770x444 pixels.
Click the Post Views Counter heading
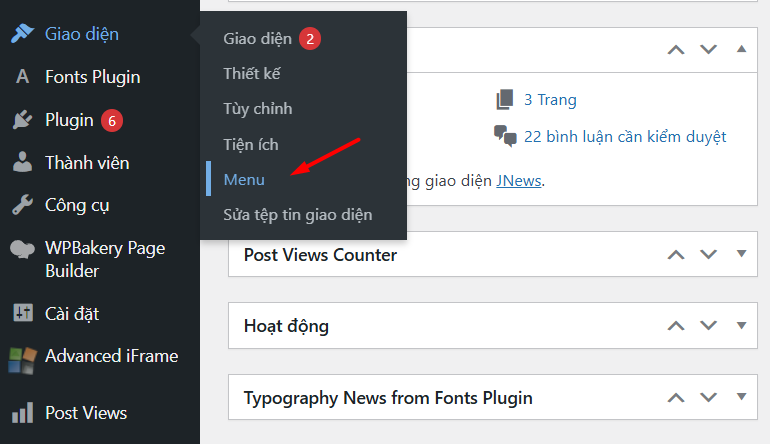320,255
